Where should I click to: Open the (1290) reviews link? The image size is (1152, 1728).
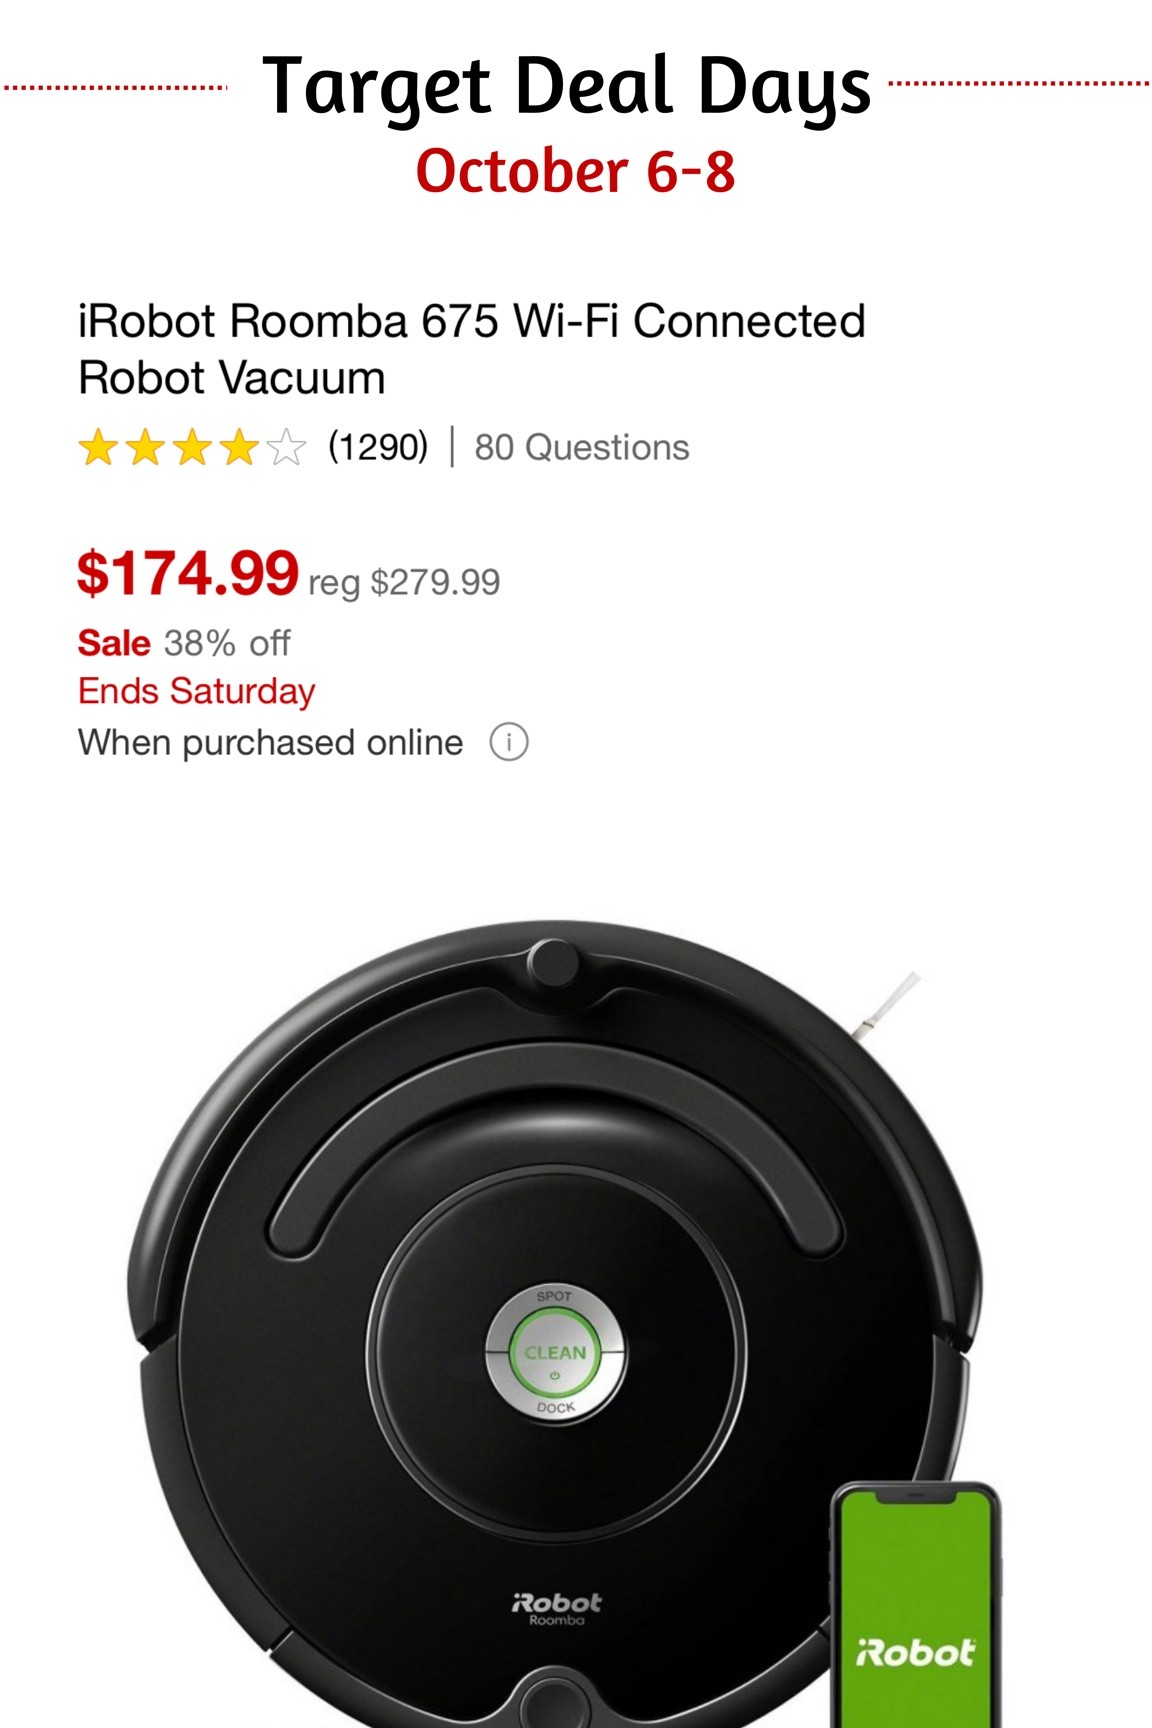[378, 446]
